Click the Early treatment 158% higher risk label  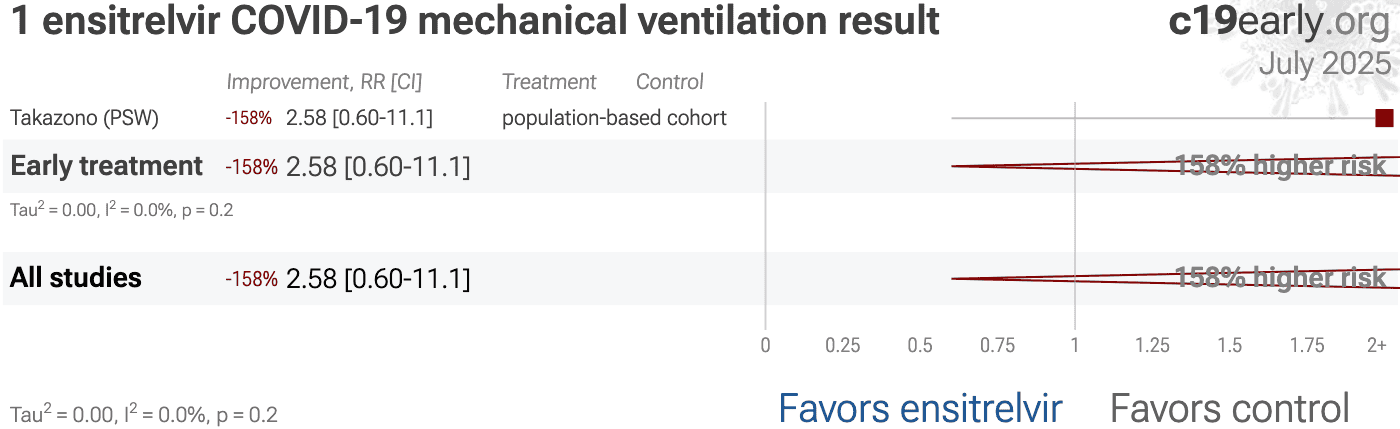tap(1281, 166)
